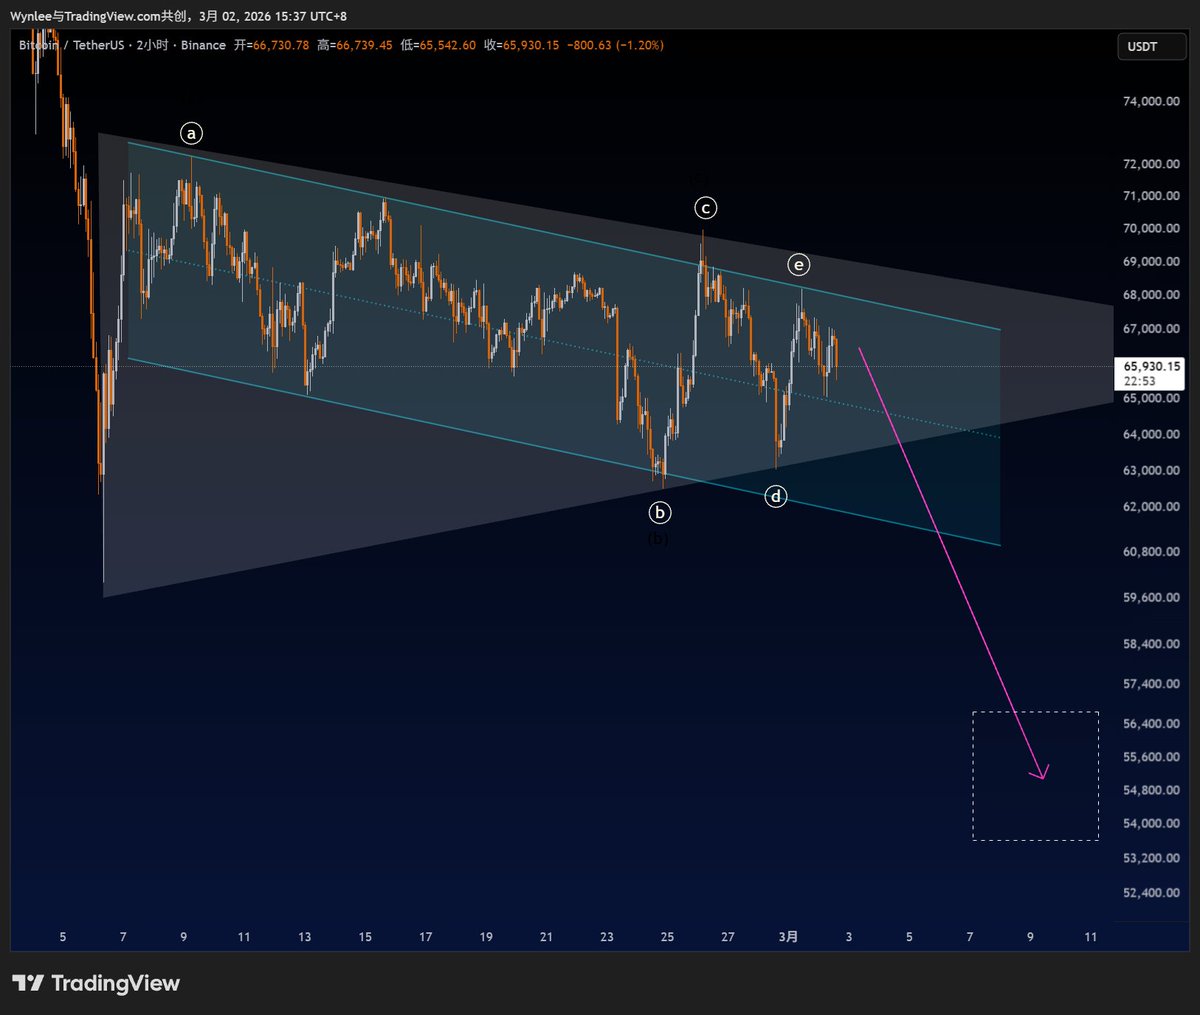The height and width of the screenshot is (1015, 1200).
Task: Select the wave label circled a
Action: pos(191,133)
